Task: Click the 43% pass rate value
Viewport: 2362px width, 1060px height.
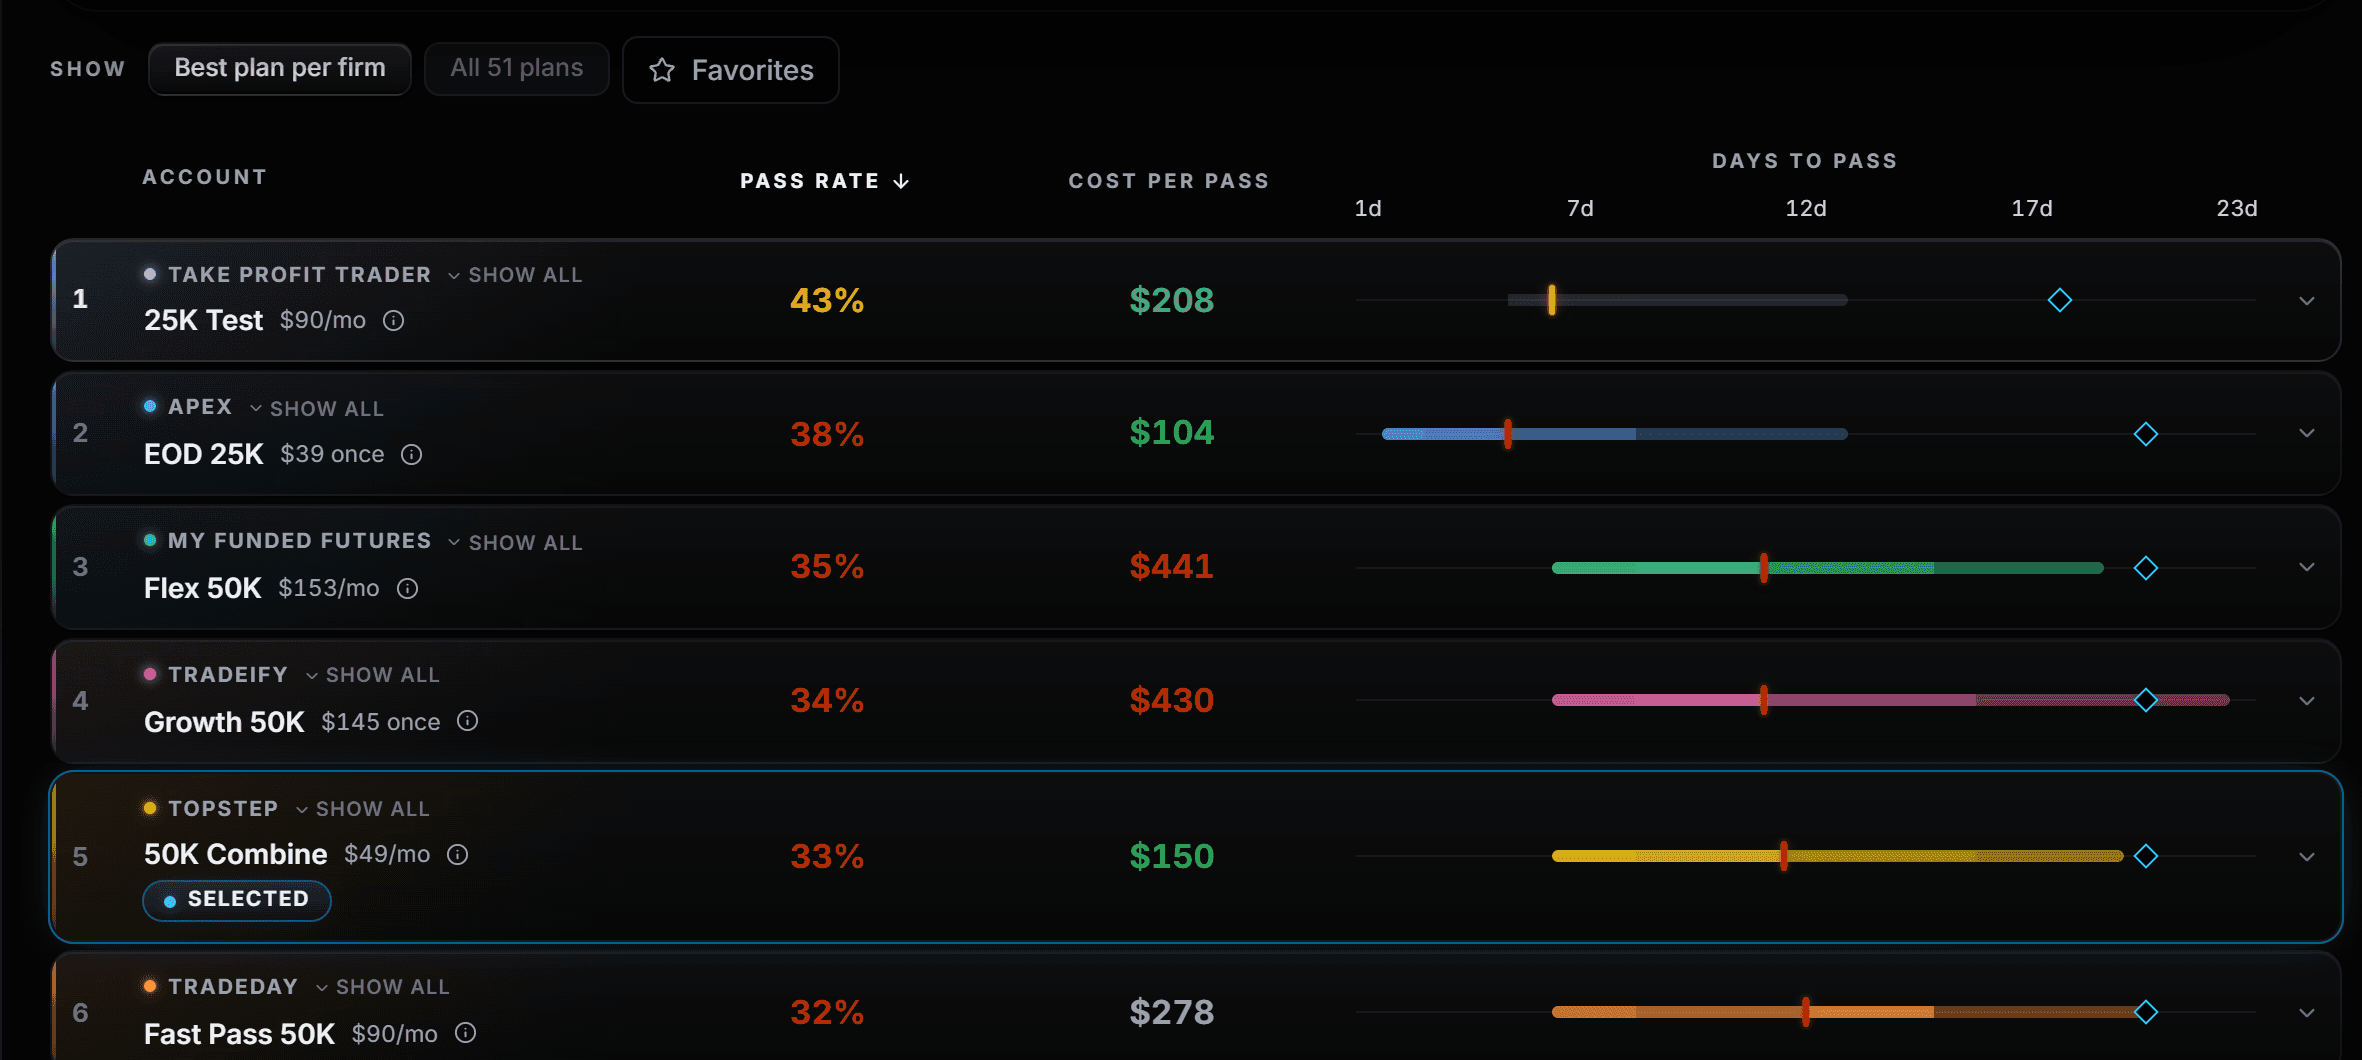Action: coord(827,300)
